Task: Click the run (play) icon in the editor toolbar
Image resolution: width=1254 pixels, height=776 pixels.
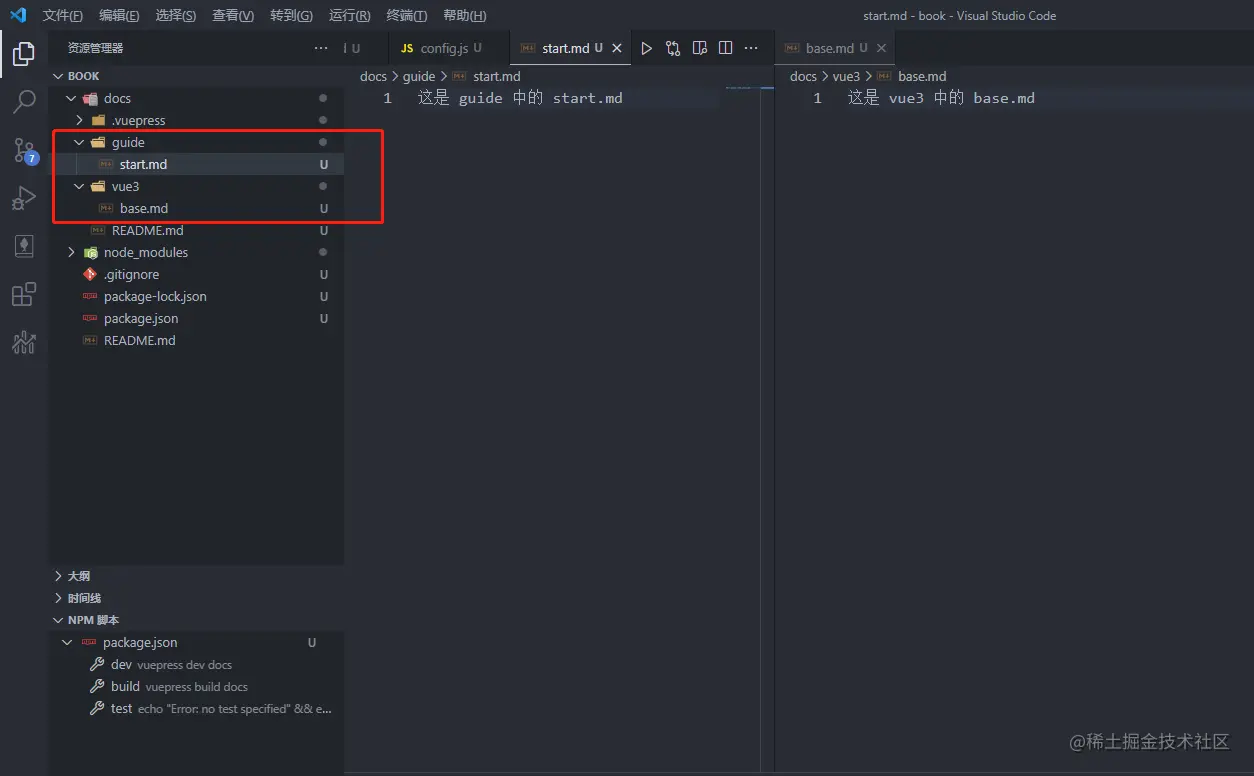Action: tap(647, 48)
